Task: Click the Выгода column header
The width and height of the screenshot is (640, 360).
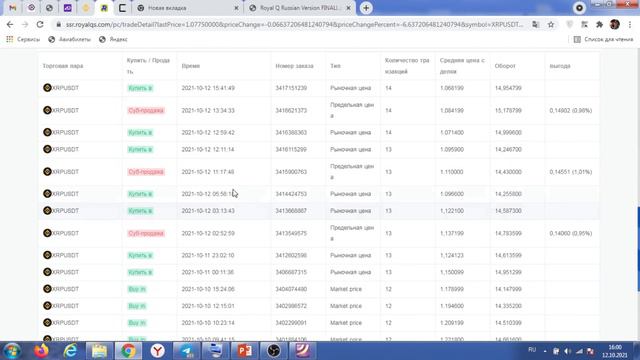Action: click(x=560, y=66)
